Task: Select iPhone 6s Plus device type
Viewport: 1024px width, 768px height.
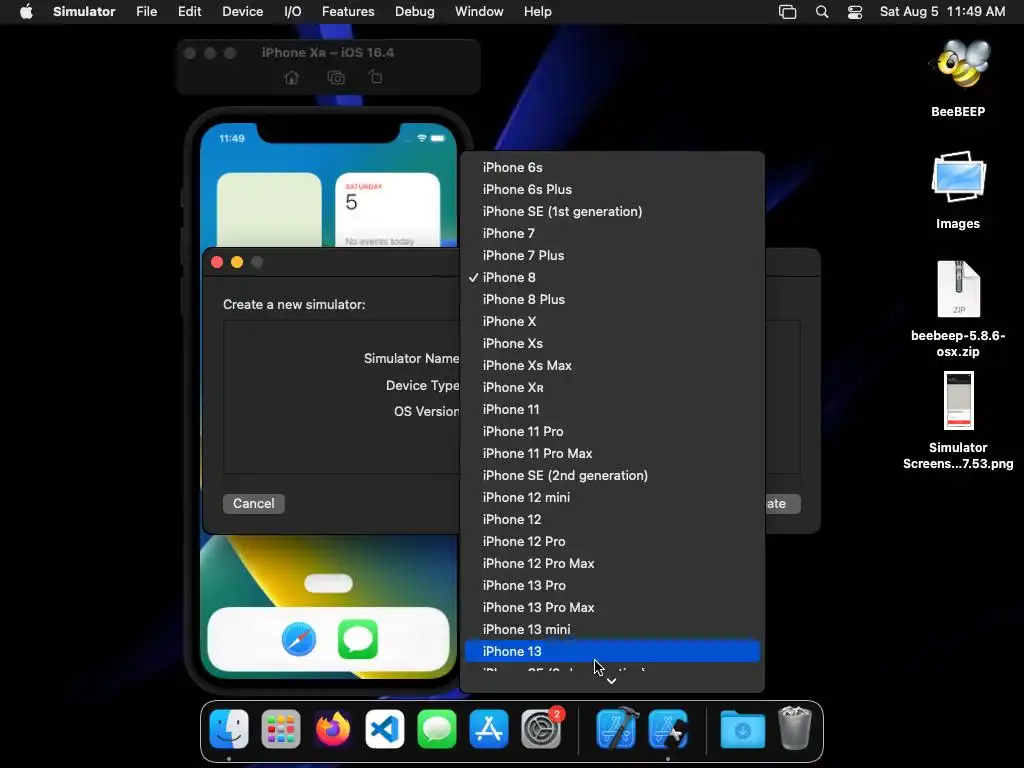Action: (612, 189)
